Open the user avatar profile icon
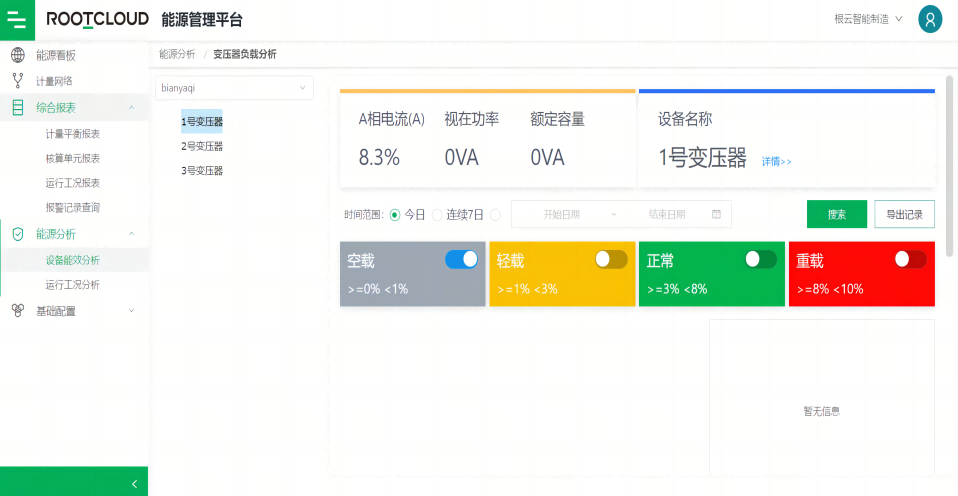The height and width of the screenshot is (496, 958). 930,19
